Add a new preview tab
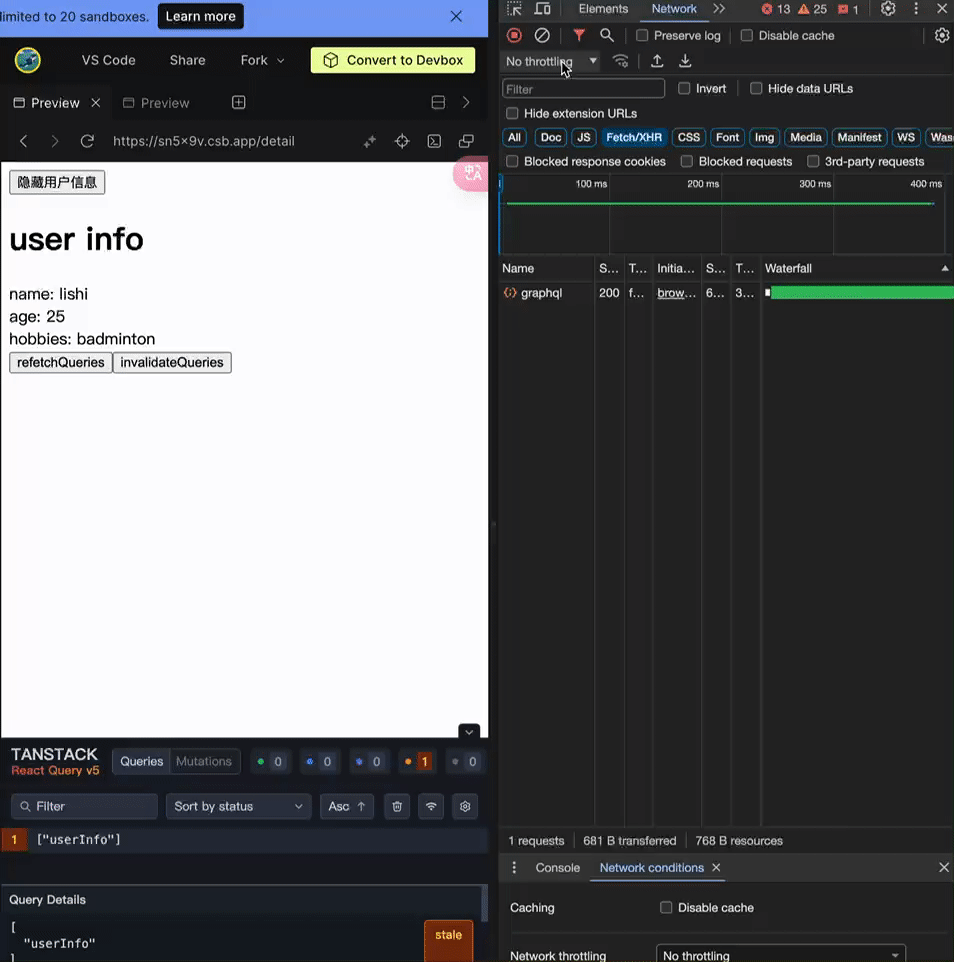The width and height of the screenshot is (954, 962). pos(239,102)
